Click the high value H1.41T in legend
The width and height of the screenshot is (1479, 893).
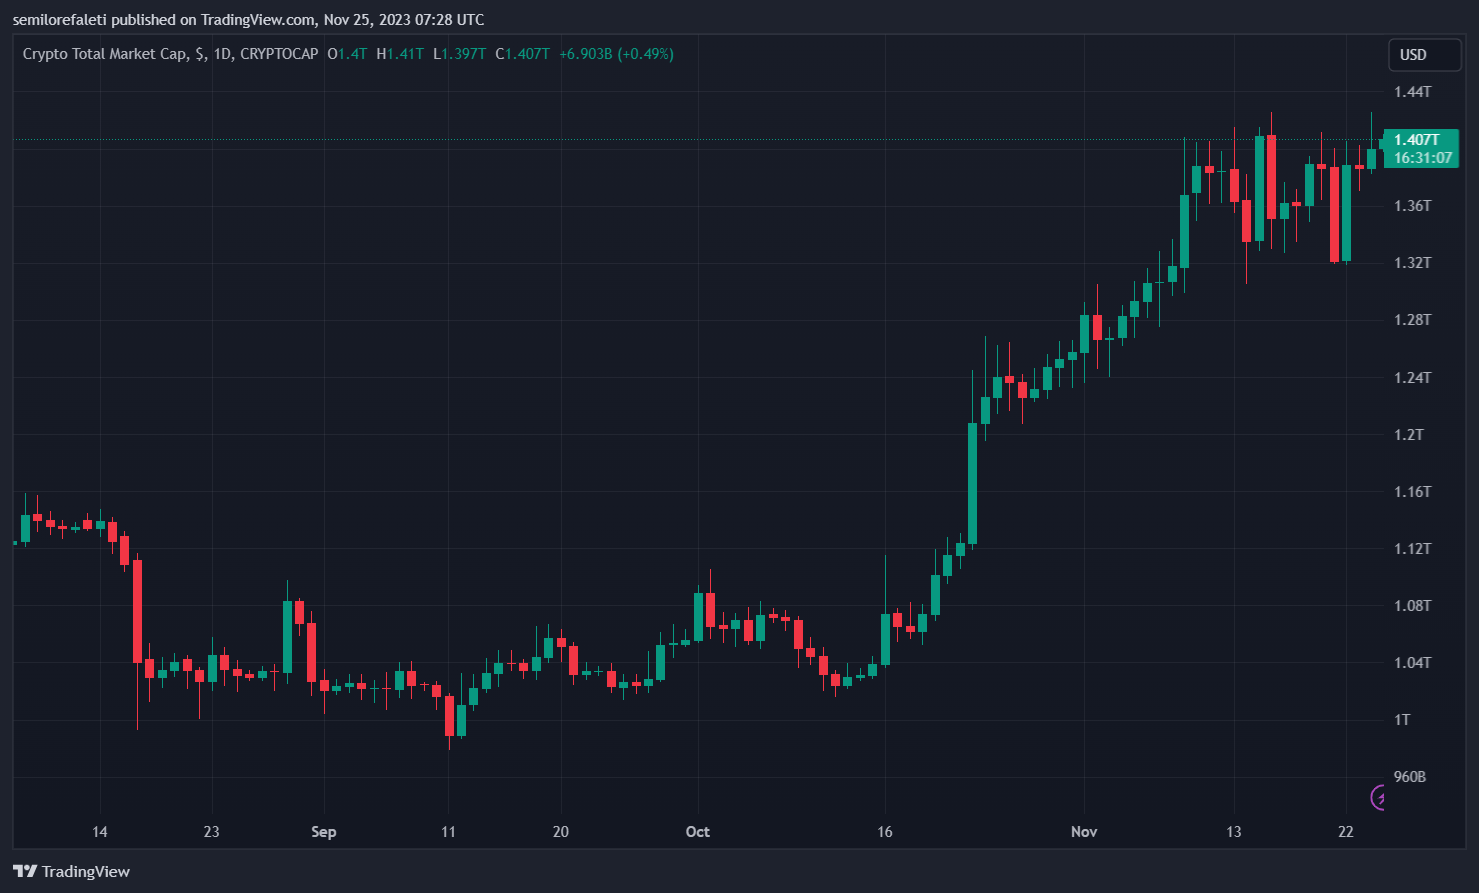click(x=400, y=54)
